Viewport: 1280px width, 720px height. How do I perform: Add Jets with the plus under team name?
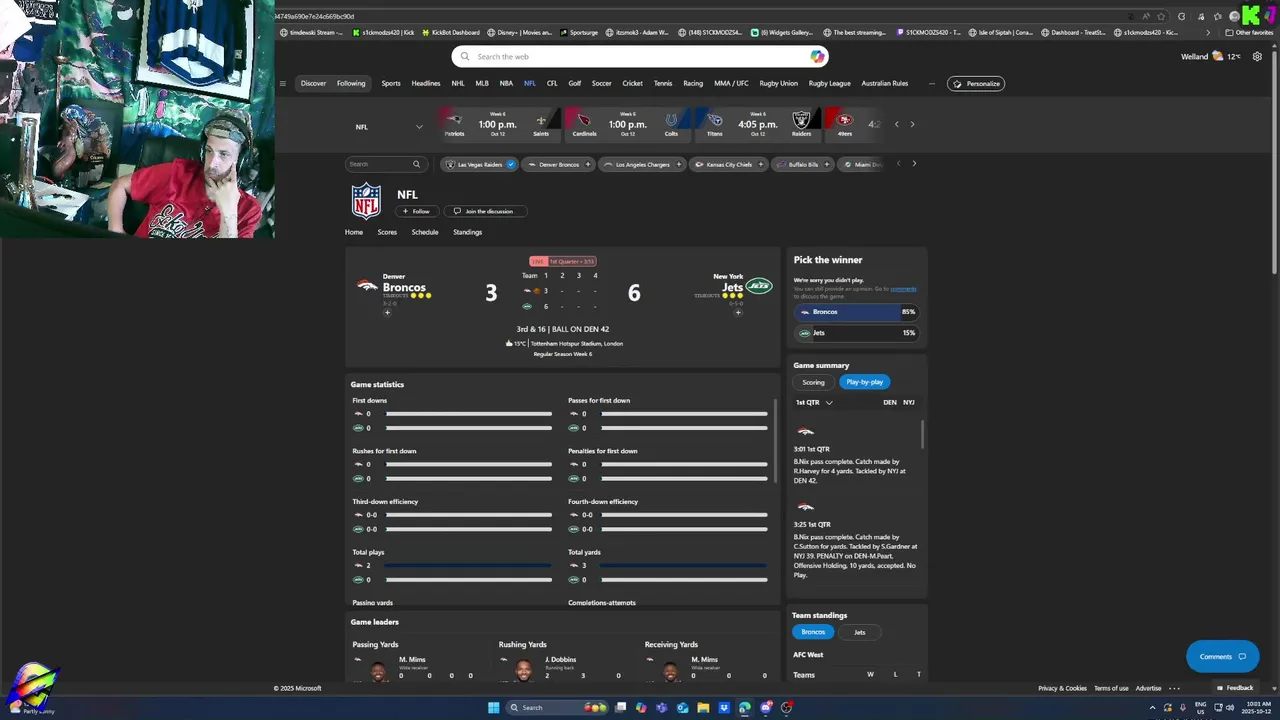(x=738, y=313)
